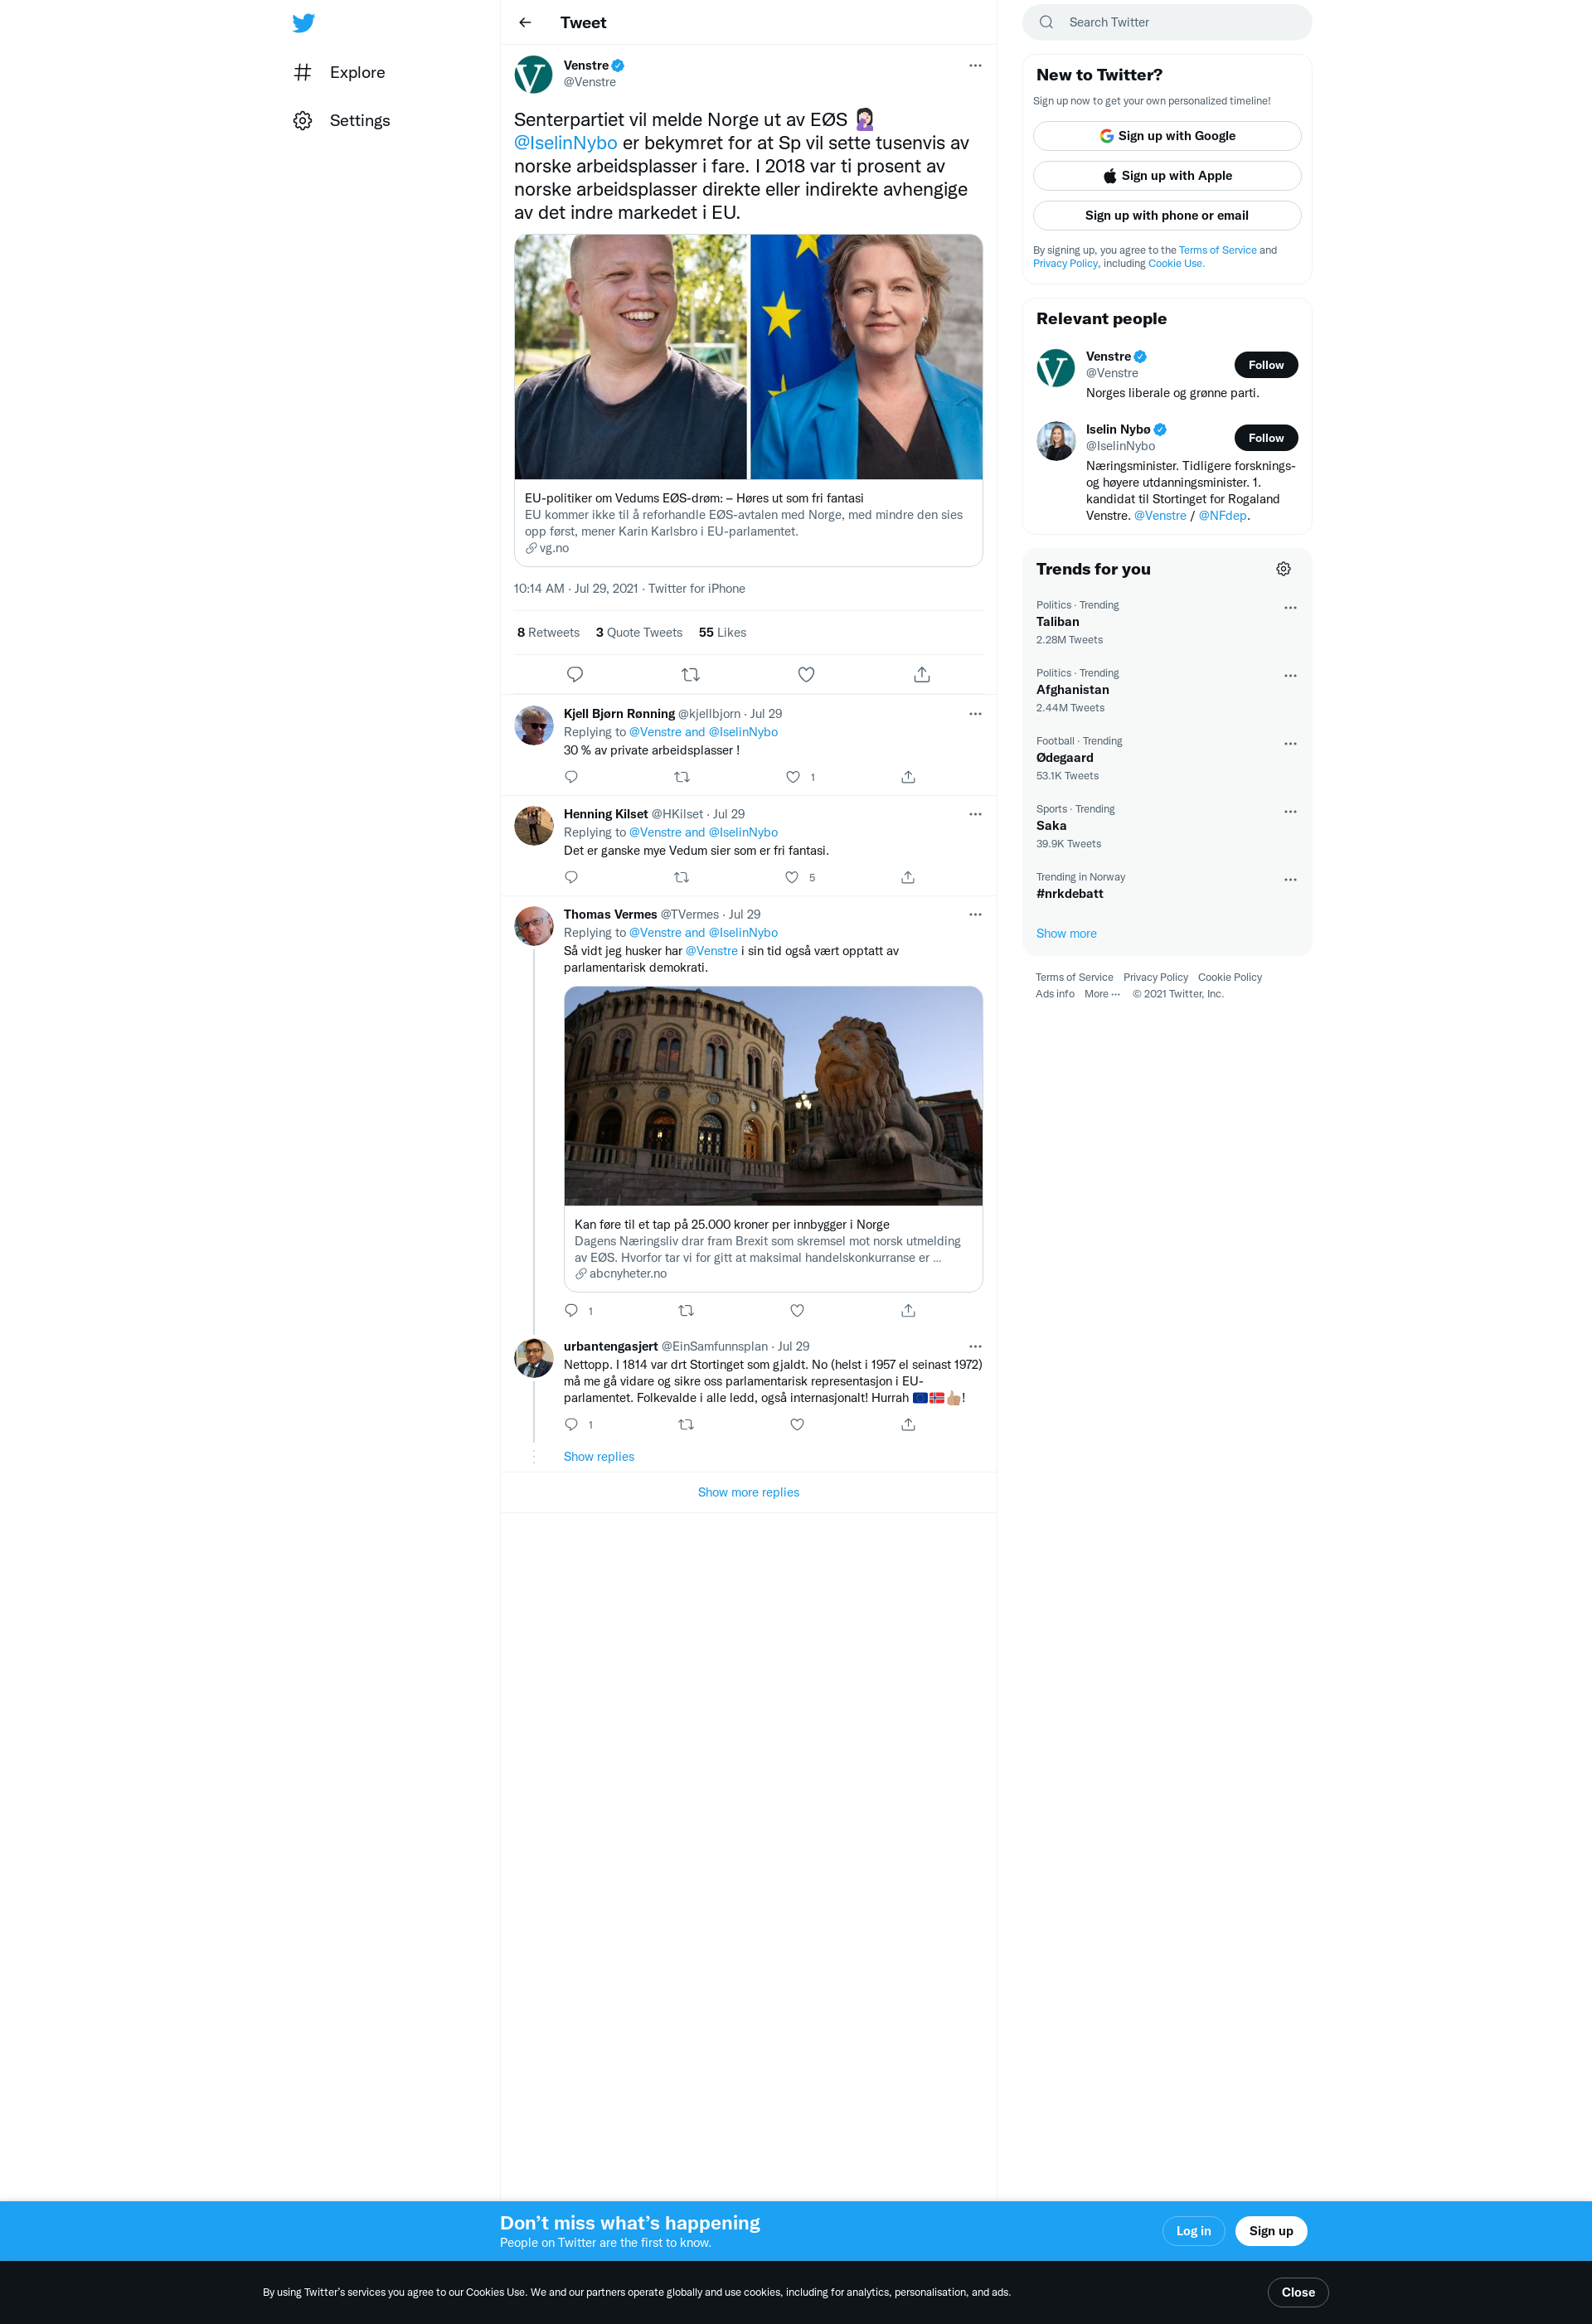Open more options for the Ødegaard trend
1592x2324 pixels.
click(x=1290, y=744)
